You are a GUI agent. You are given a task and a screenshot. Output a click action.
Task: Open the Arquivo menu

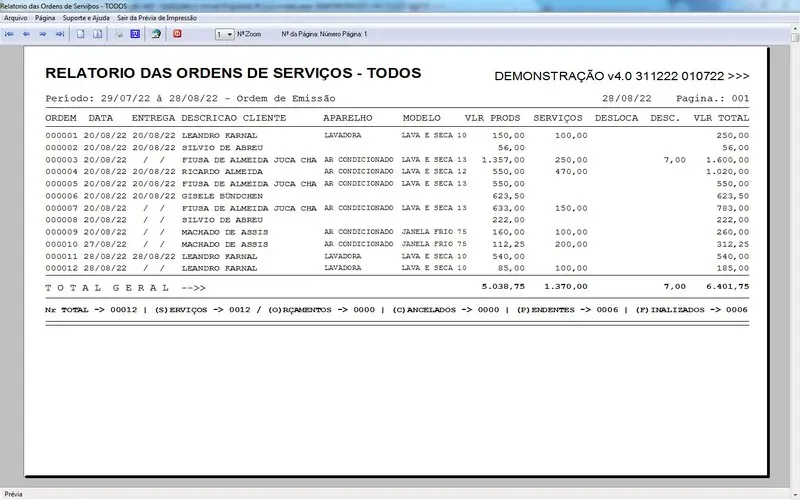tap(16, 18)
